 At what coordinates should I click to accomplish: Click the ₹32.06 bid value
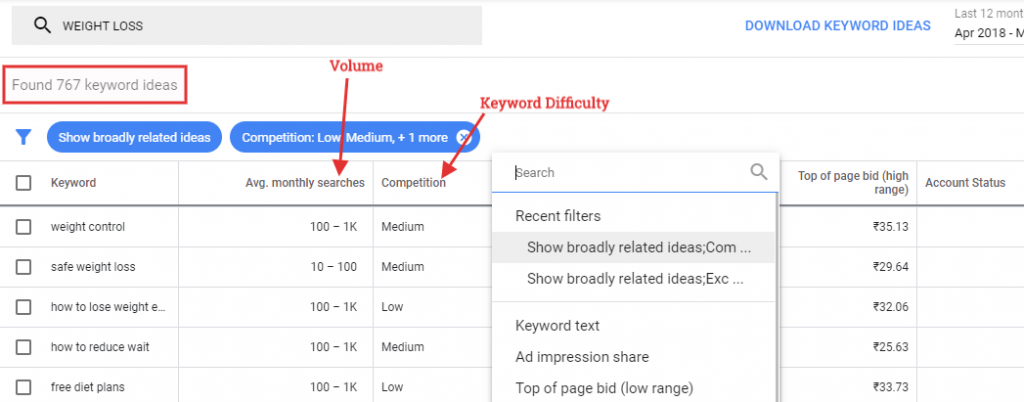(890, 307)
